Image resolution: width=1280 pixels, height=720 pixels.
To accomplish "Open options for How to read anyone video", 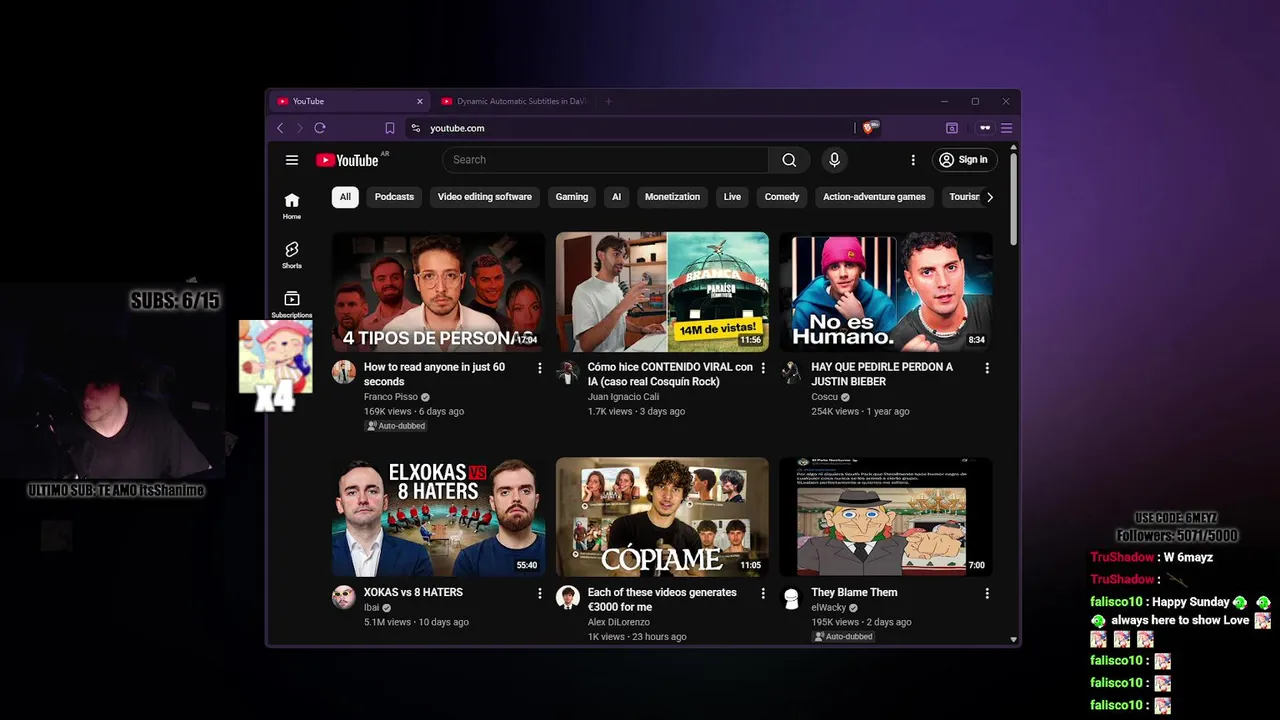I will tap(540, 368).
